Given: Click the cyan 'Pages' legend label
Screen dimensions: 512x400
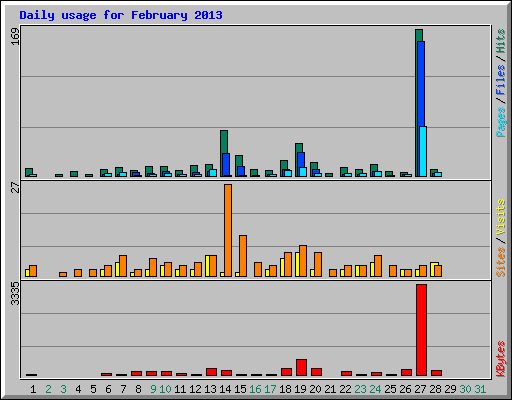Looking at the screenshot, I should pyautogui.click(x=500, y=122).
